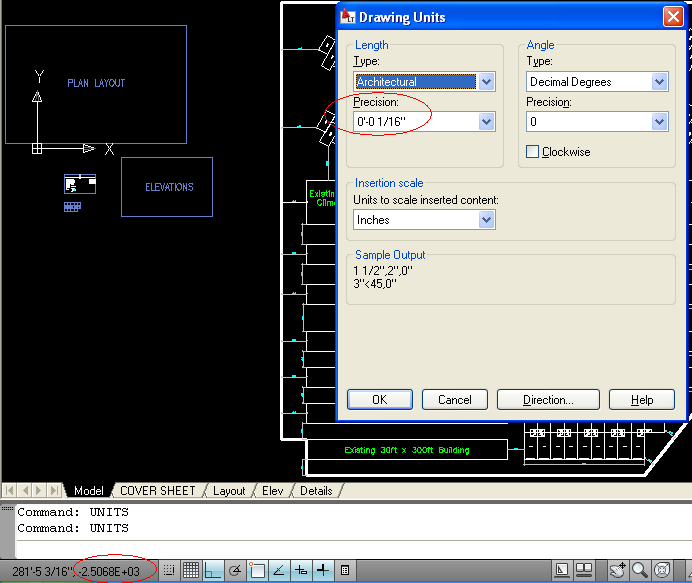Click the 'Units to scale inserted content' label
Screen dimensions: 692x583
coord(426,200)
